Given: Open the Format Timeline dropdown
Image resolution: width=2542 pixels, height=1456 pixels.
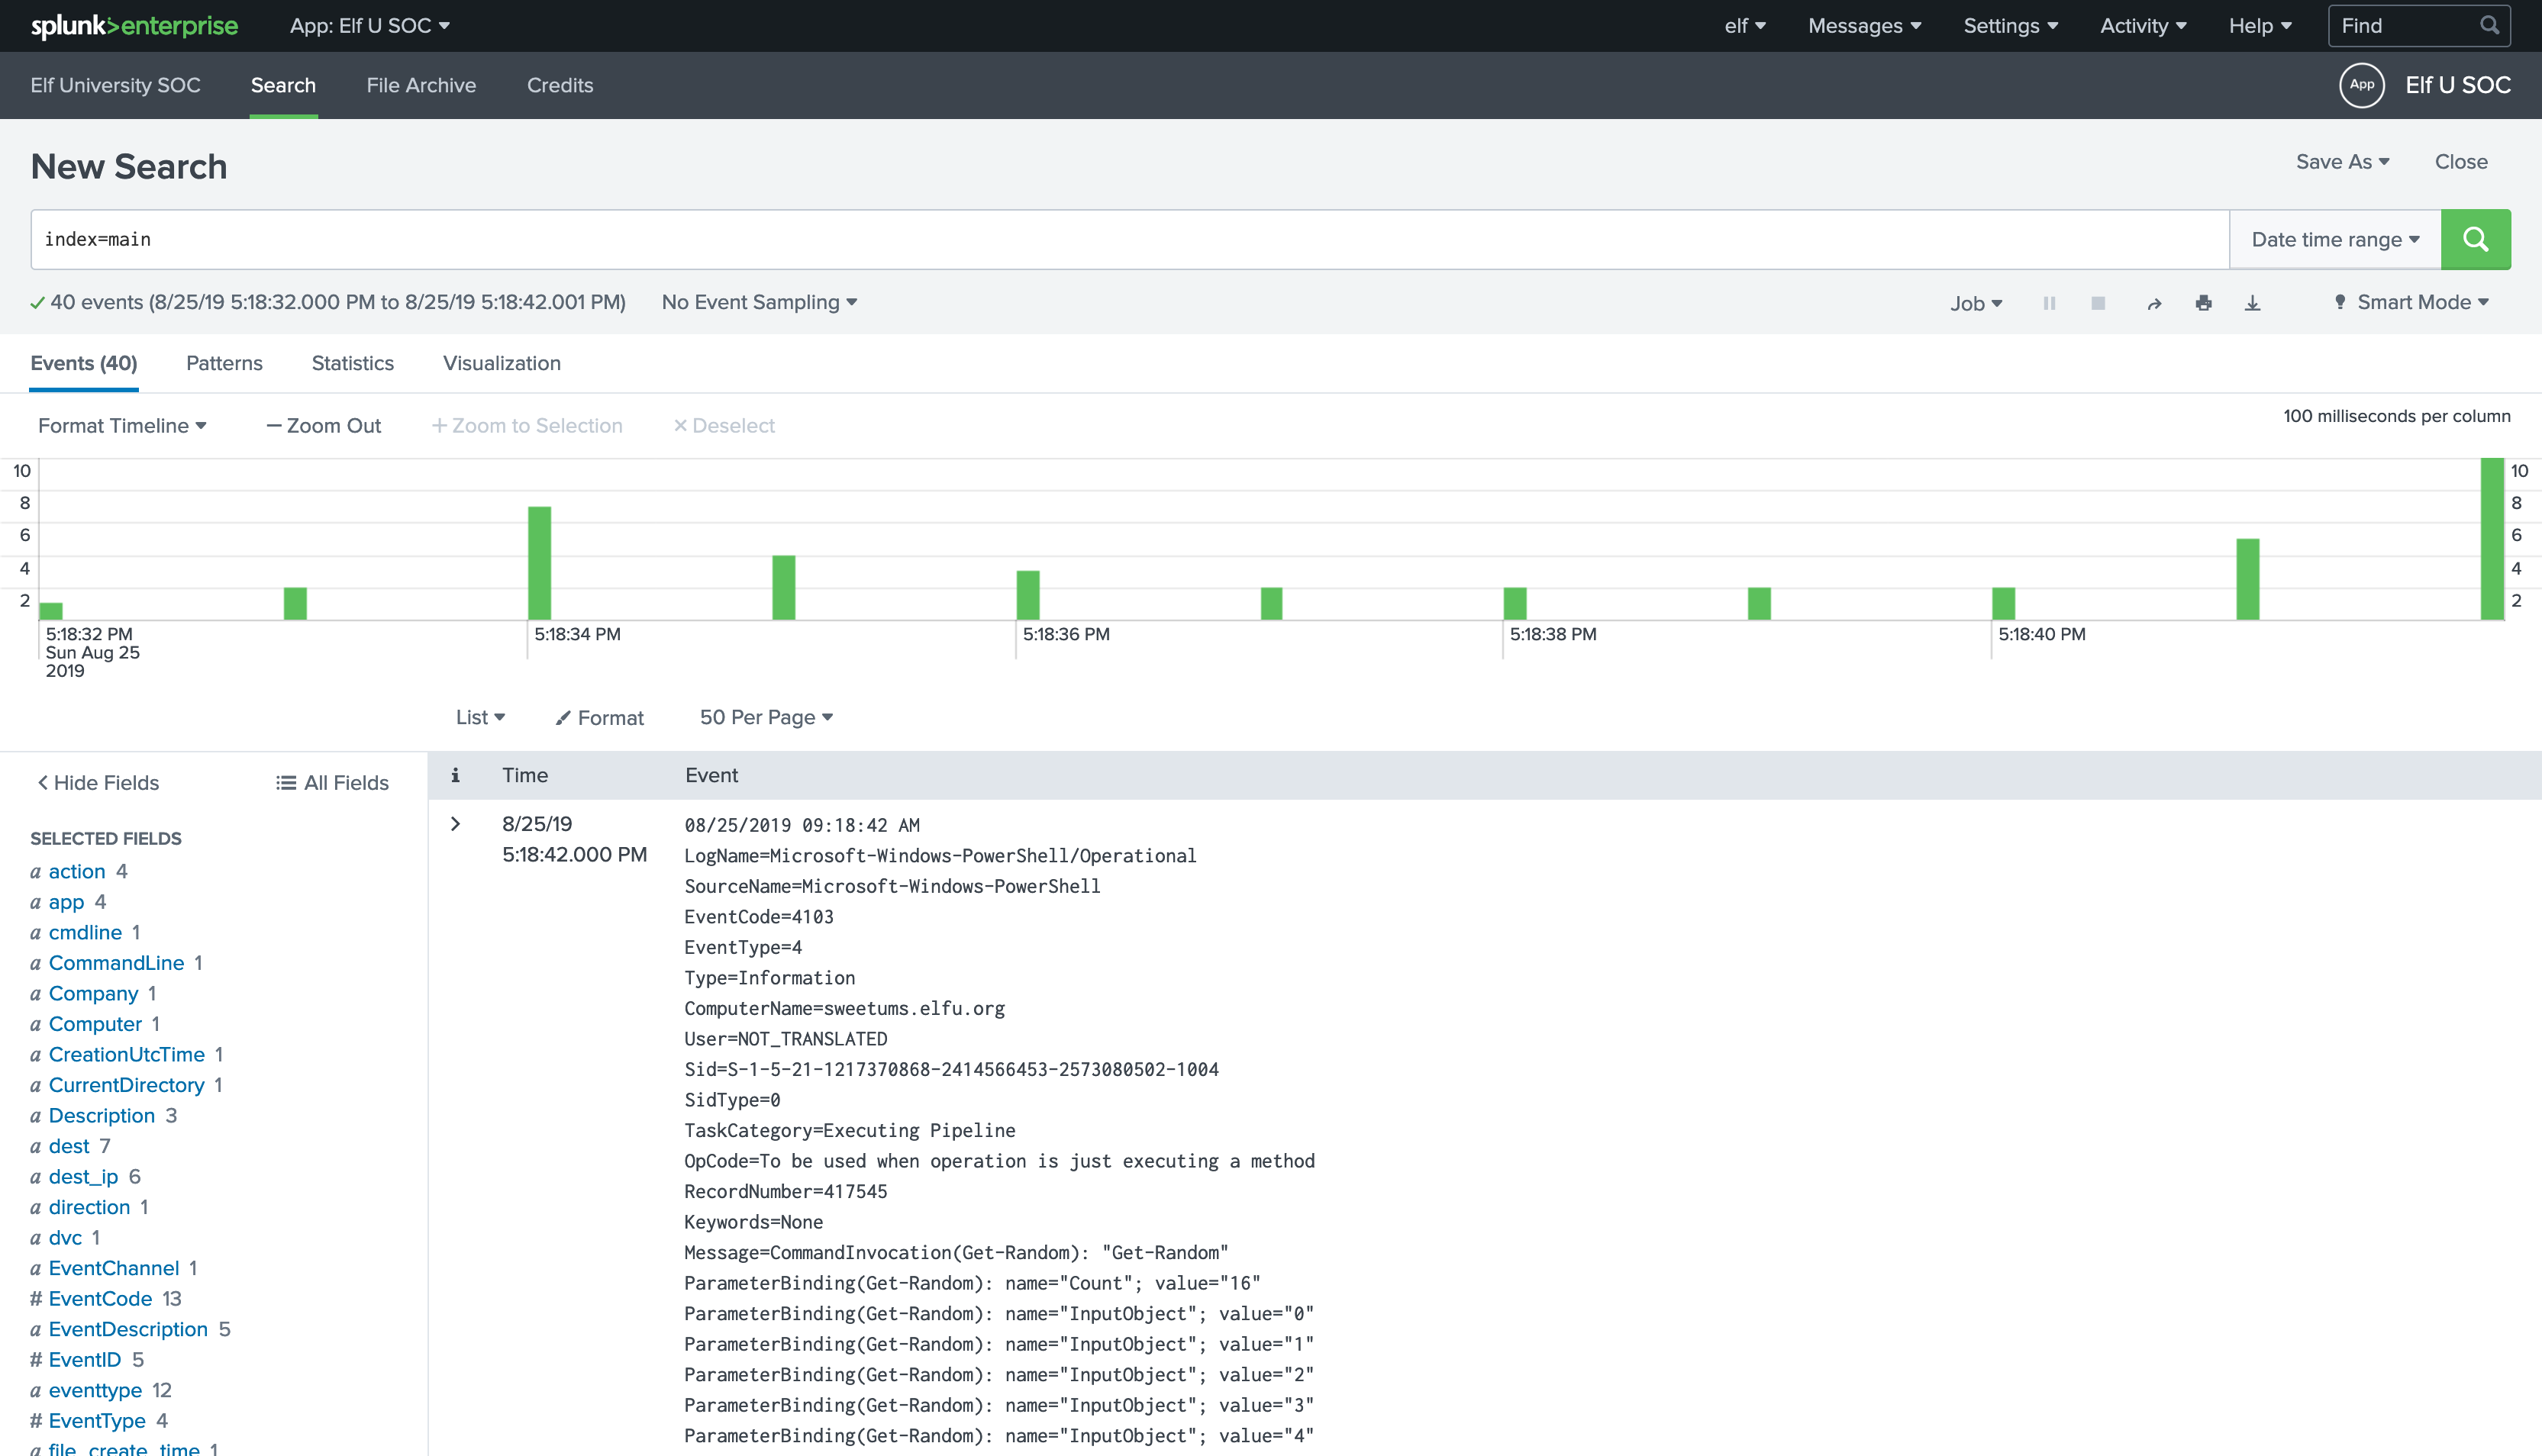Looking at the screenshot, I should [122, 426].
